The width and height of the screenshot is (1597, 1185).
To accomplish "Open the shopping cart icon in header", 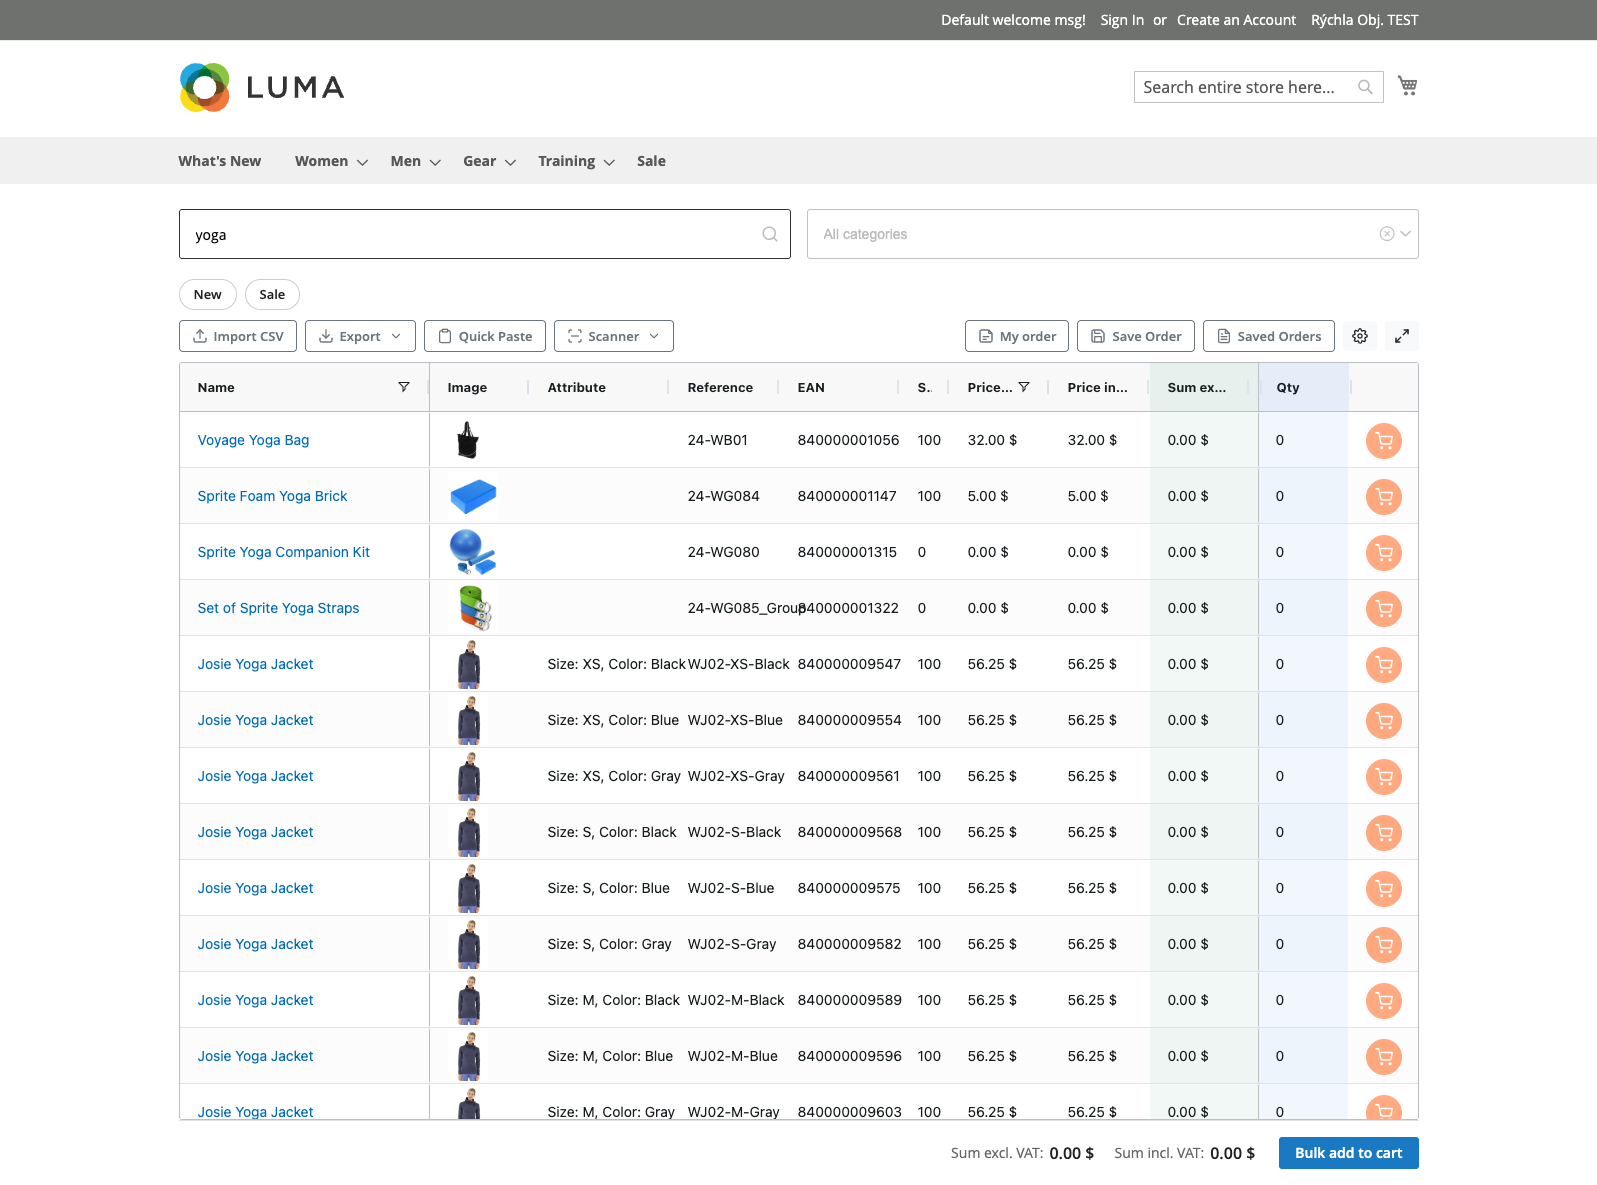I will [x=1407, y=86].
